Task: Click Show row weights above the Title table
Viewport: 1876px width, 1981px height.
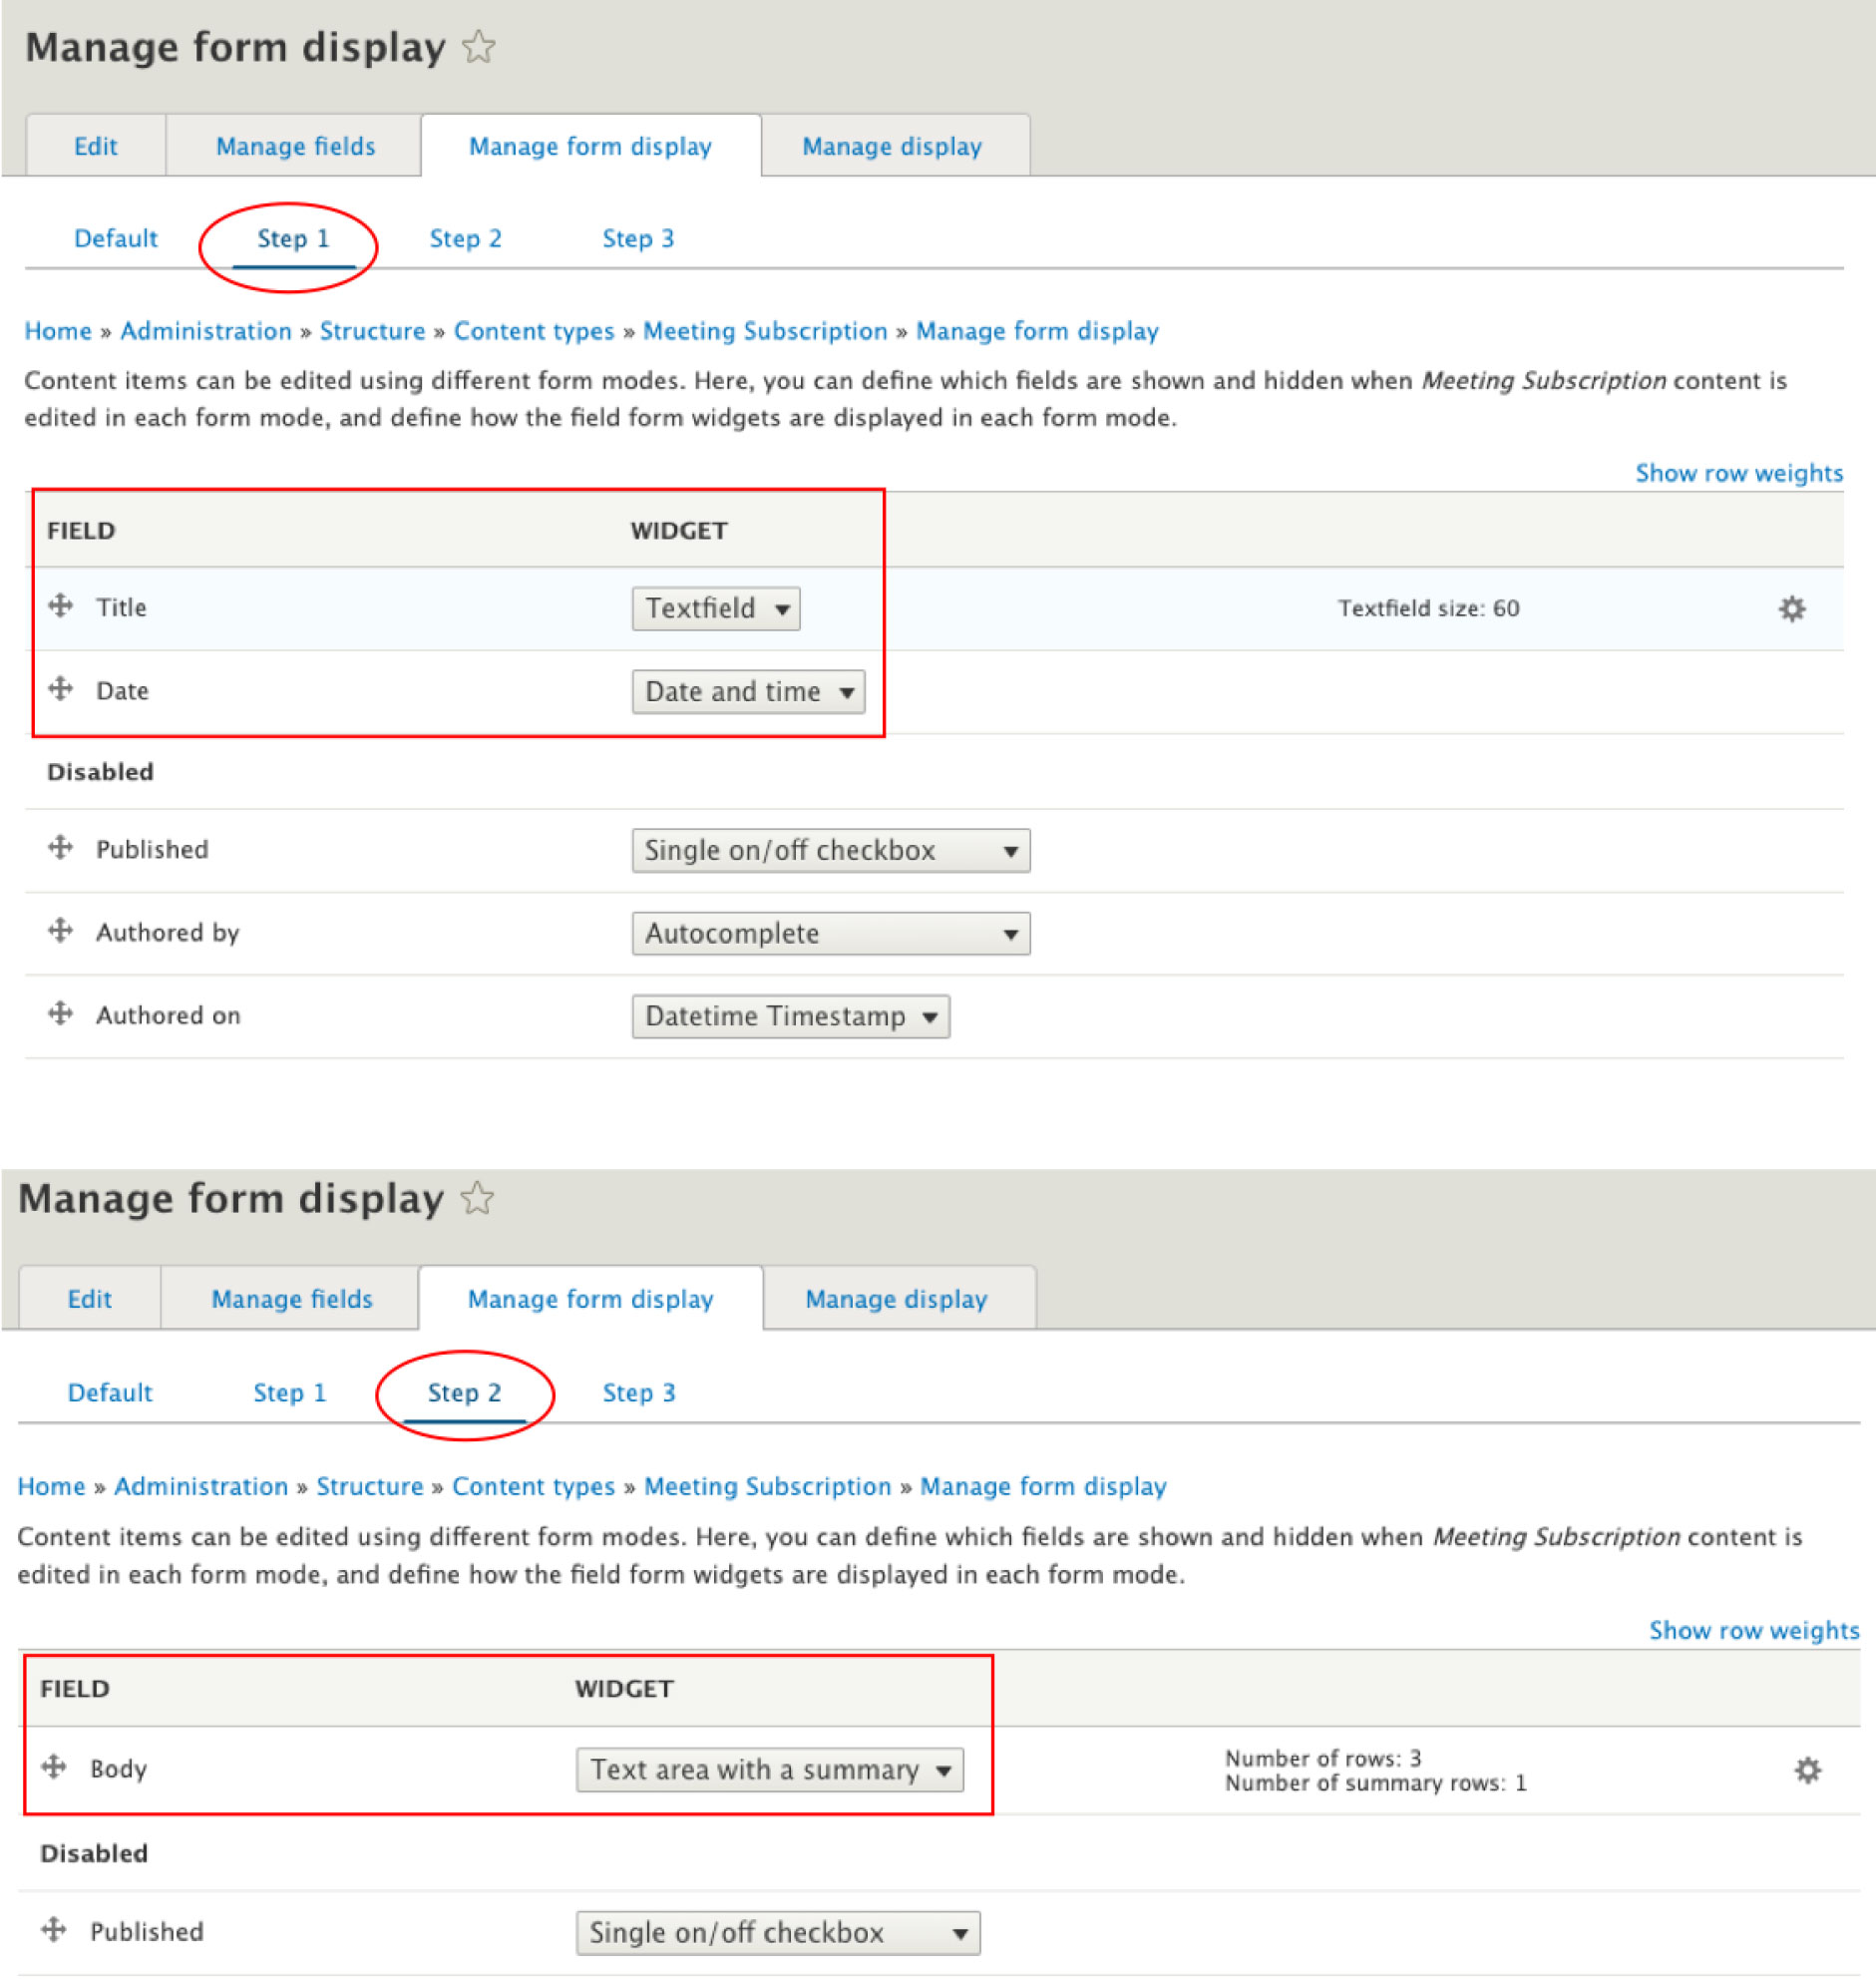Action: [1738, 473]
